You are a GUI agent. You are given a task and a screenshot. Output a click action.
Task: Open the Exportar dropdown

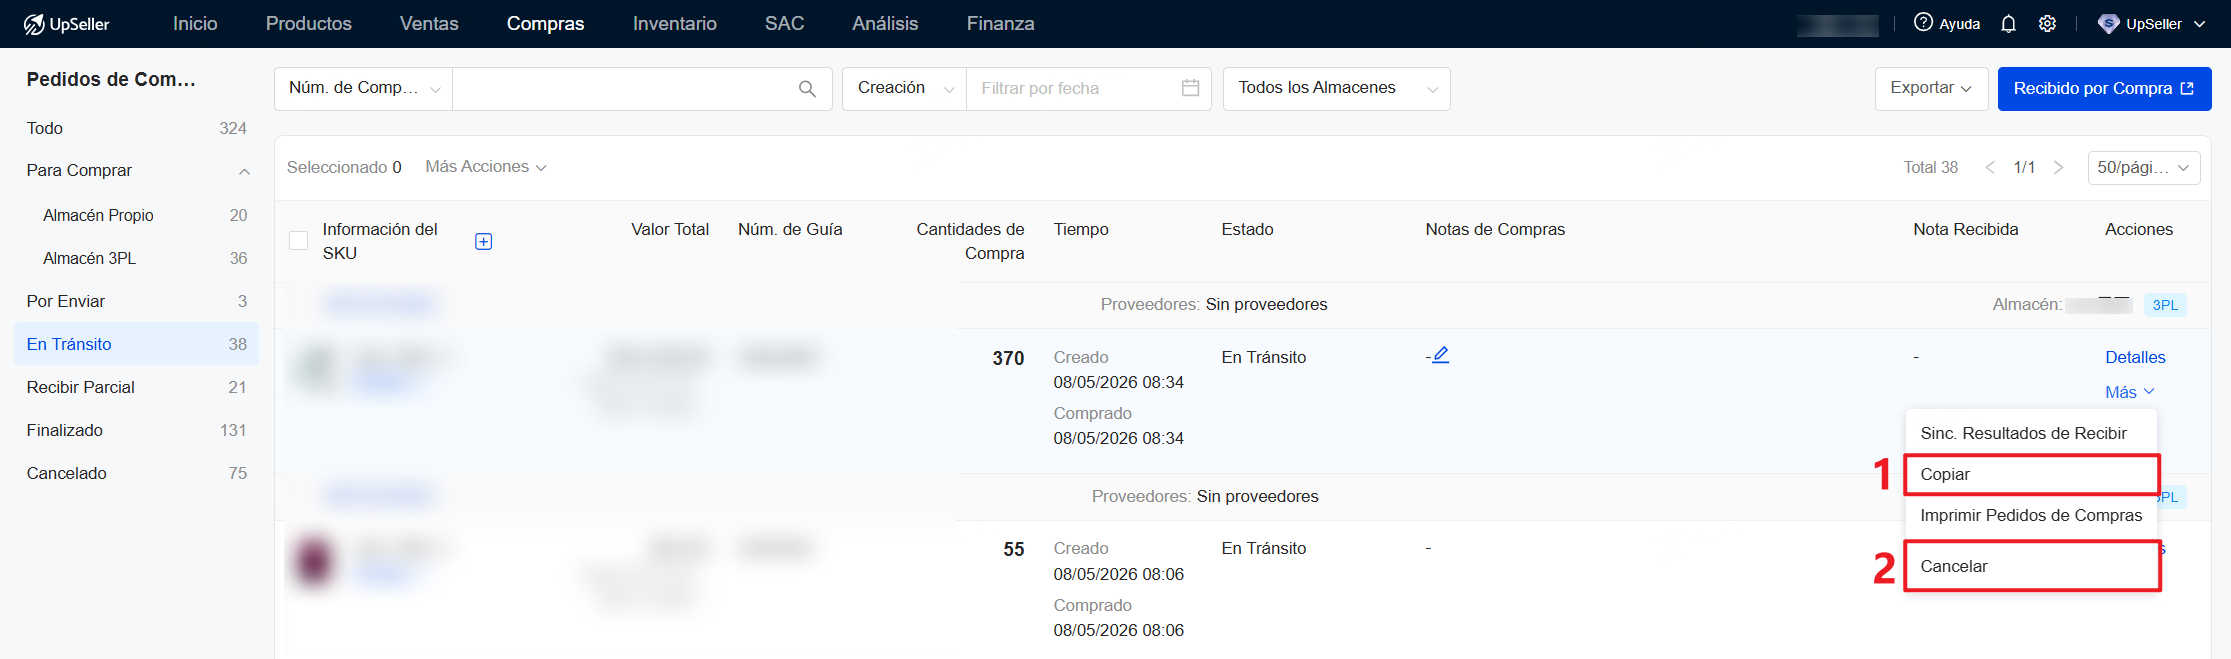tap(1931, 89)
